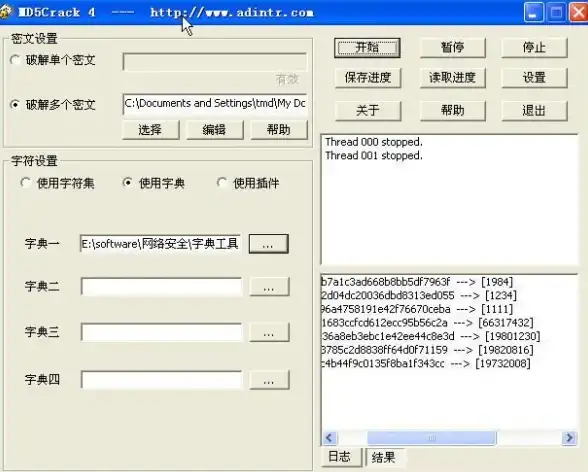The width and height of the screenshot is (588, 472).
Task: Click the single hash input field
Action: [214, 62]
